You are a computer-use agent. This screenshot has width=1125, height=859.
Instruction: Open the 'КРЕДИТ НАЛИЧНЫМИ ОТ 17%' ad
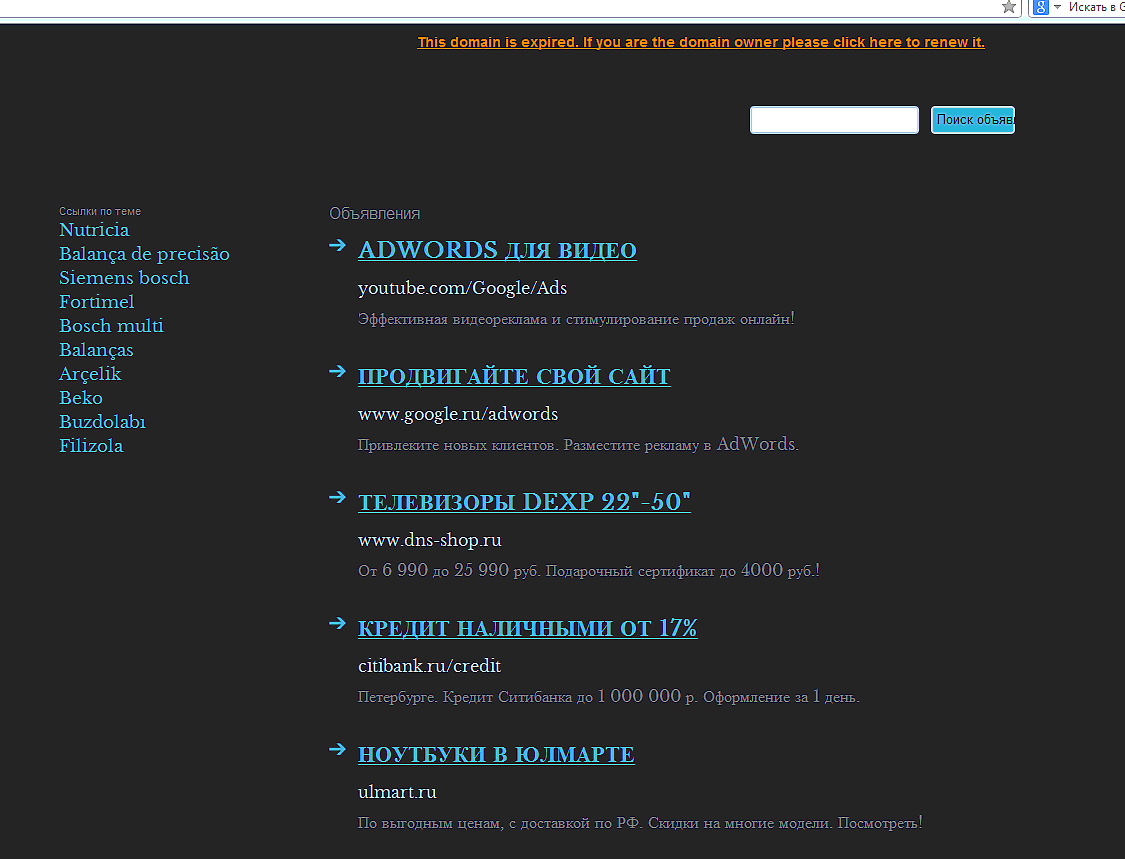point(527,628)
